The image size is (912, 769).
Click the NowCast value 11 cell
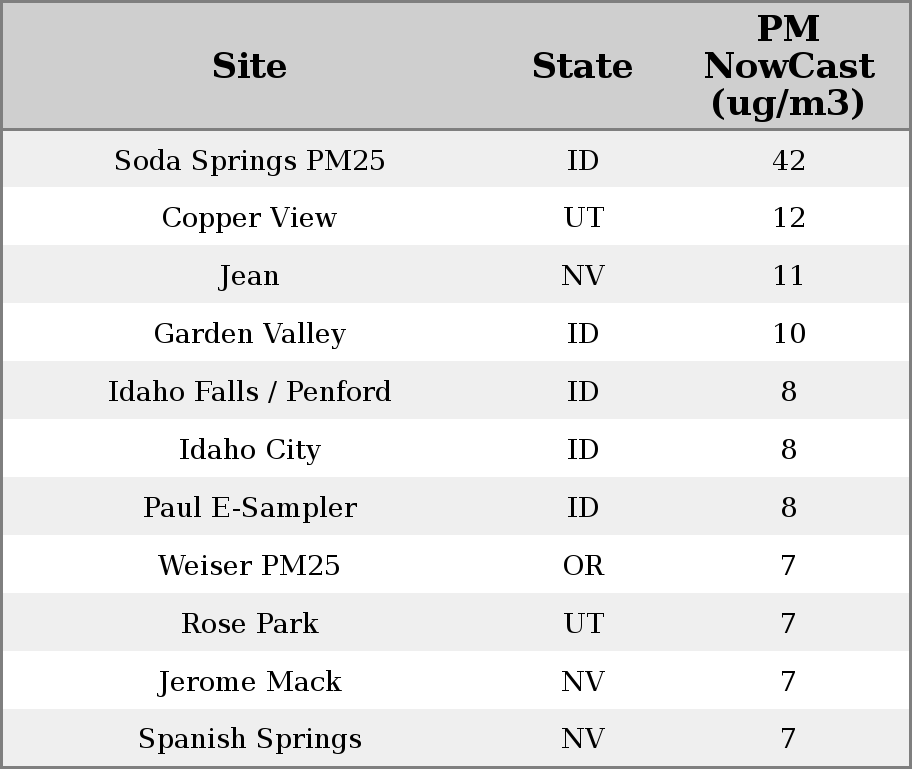(x=788, y=276)
